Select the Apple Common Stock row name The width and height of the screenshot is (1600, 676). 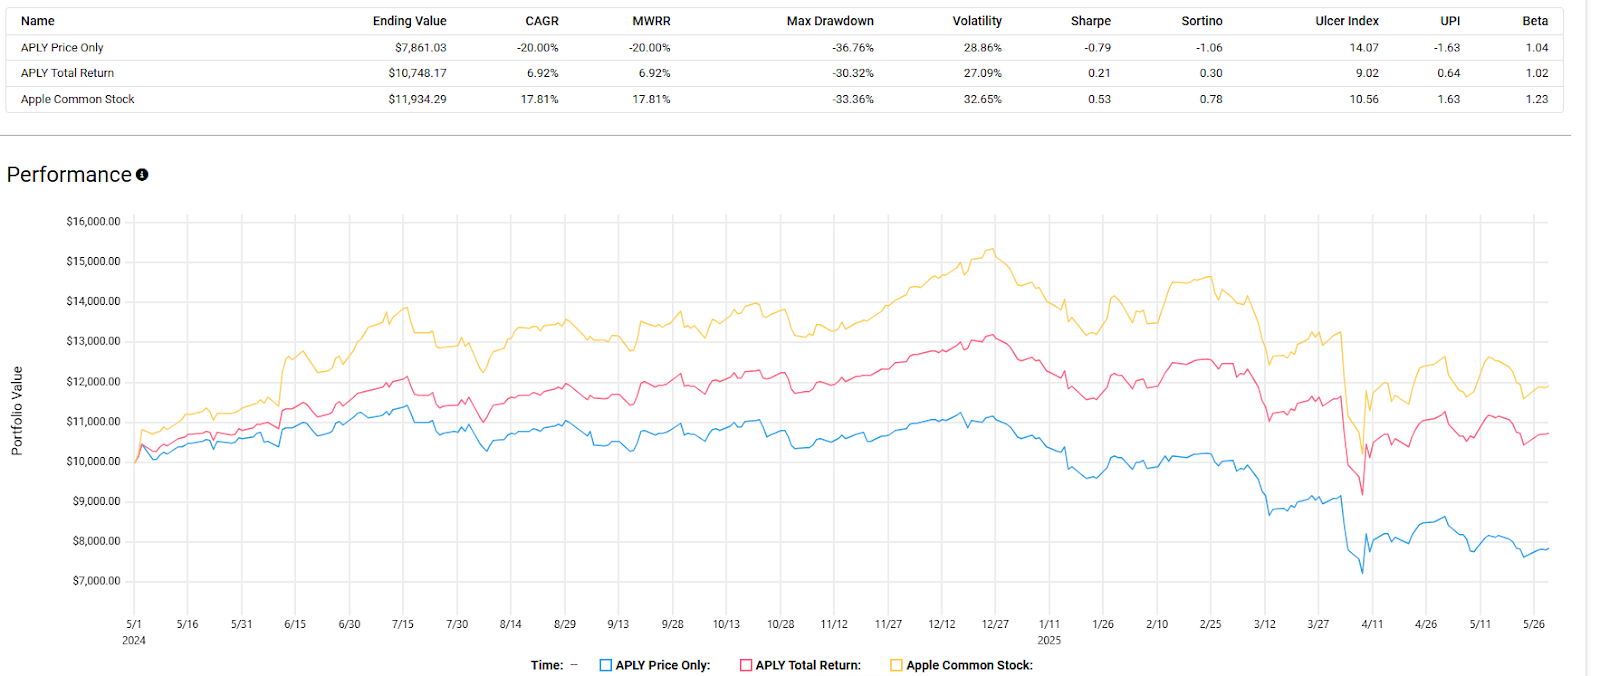tap(77, 99)
